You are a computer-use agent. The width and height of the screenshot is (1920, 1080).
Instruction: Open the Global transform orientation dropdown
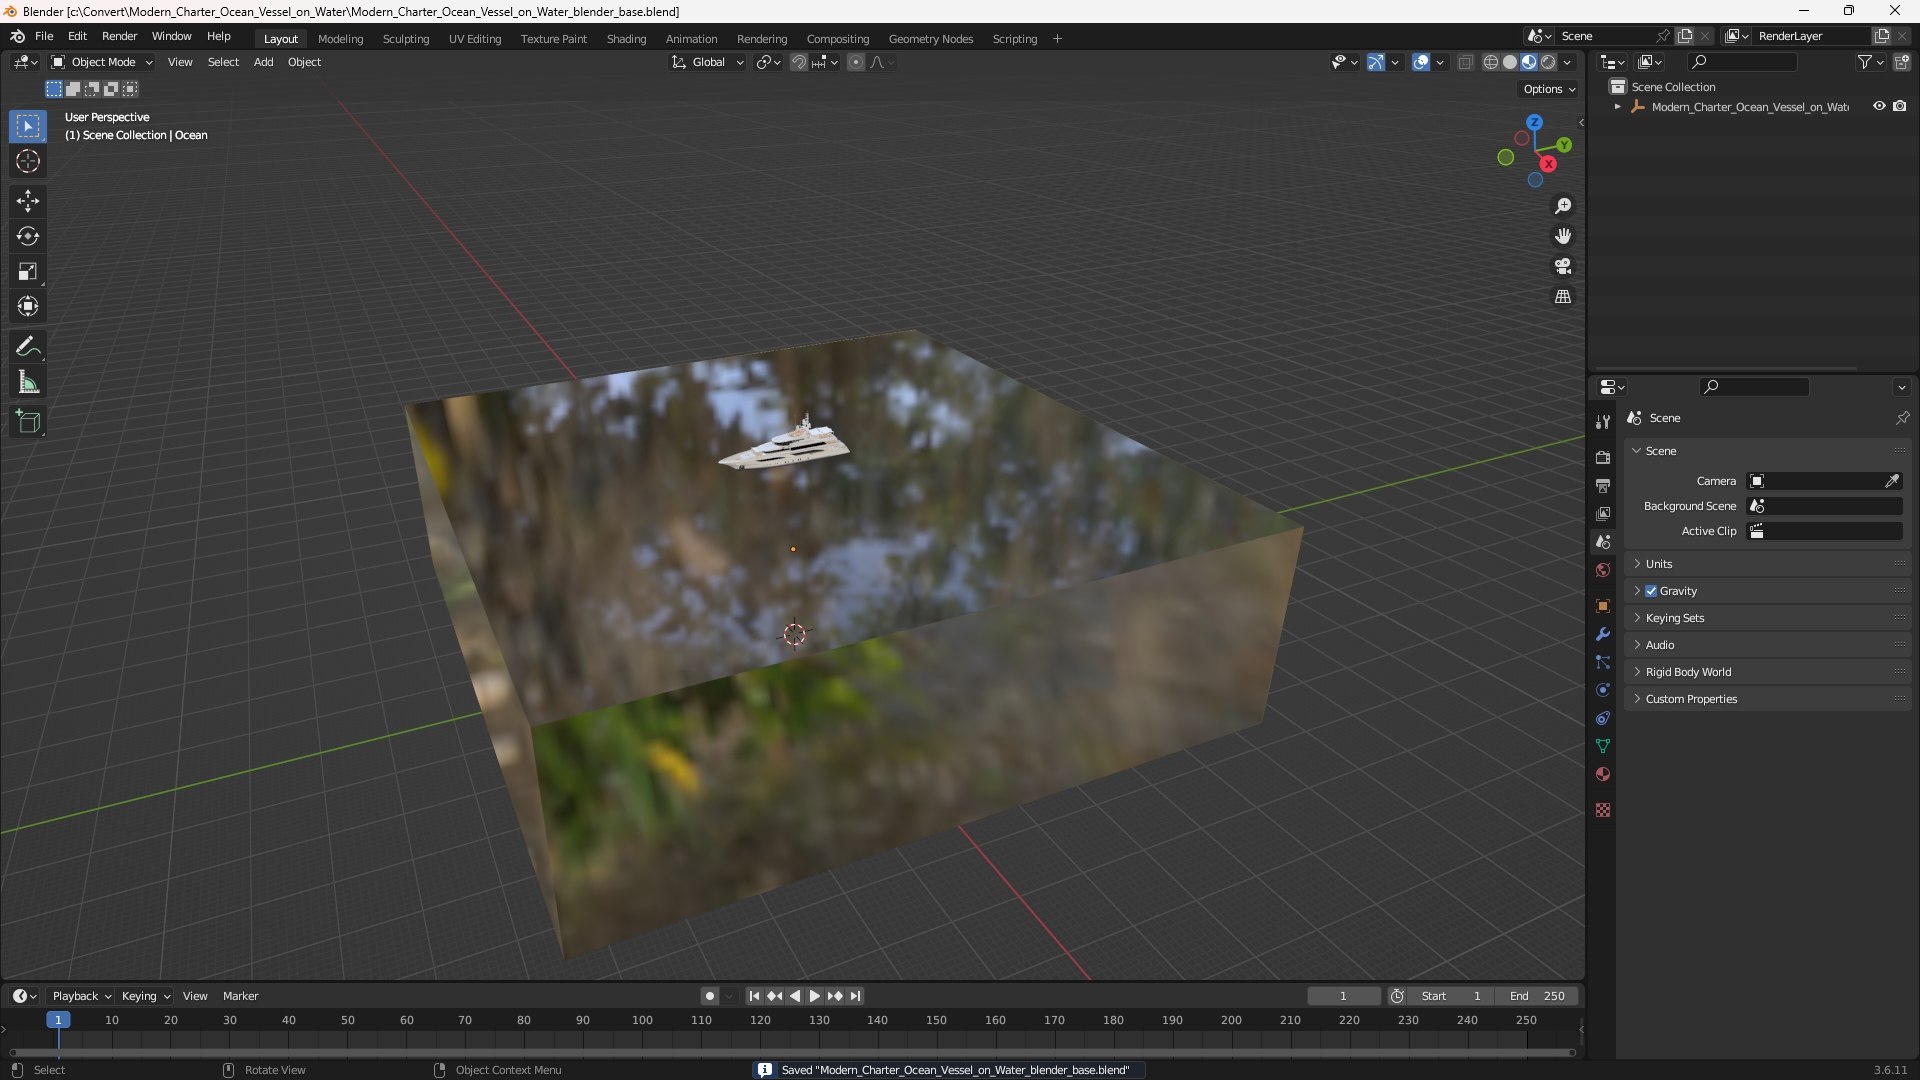[708, 62]
